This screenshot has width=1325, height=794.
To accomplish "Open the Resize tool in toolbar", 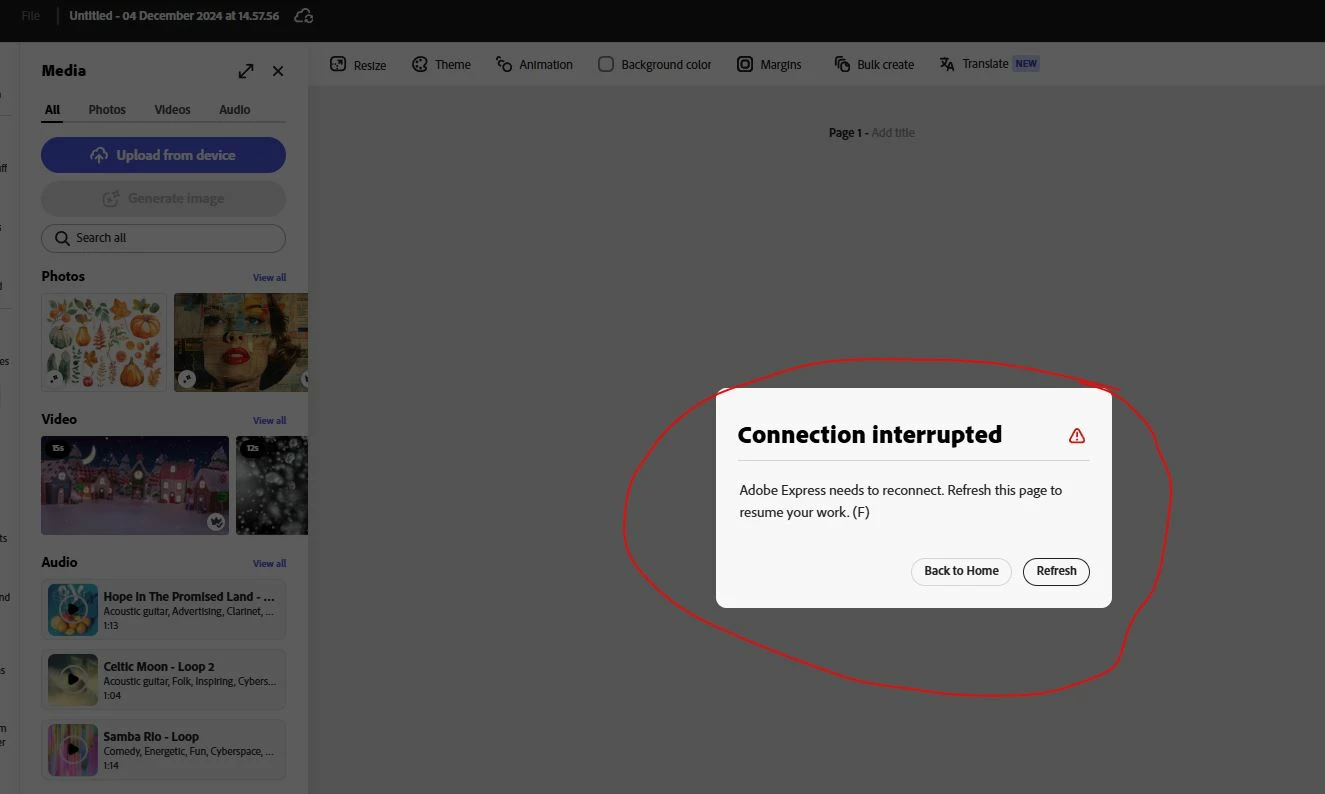I will [358, 64].
